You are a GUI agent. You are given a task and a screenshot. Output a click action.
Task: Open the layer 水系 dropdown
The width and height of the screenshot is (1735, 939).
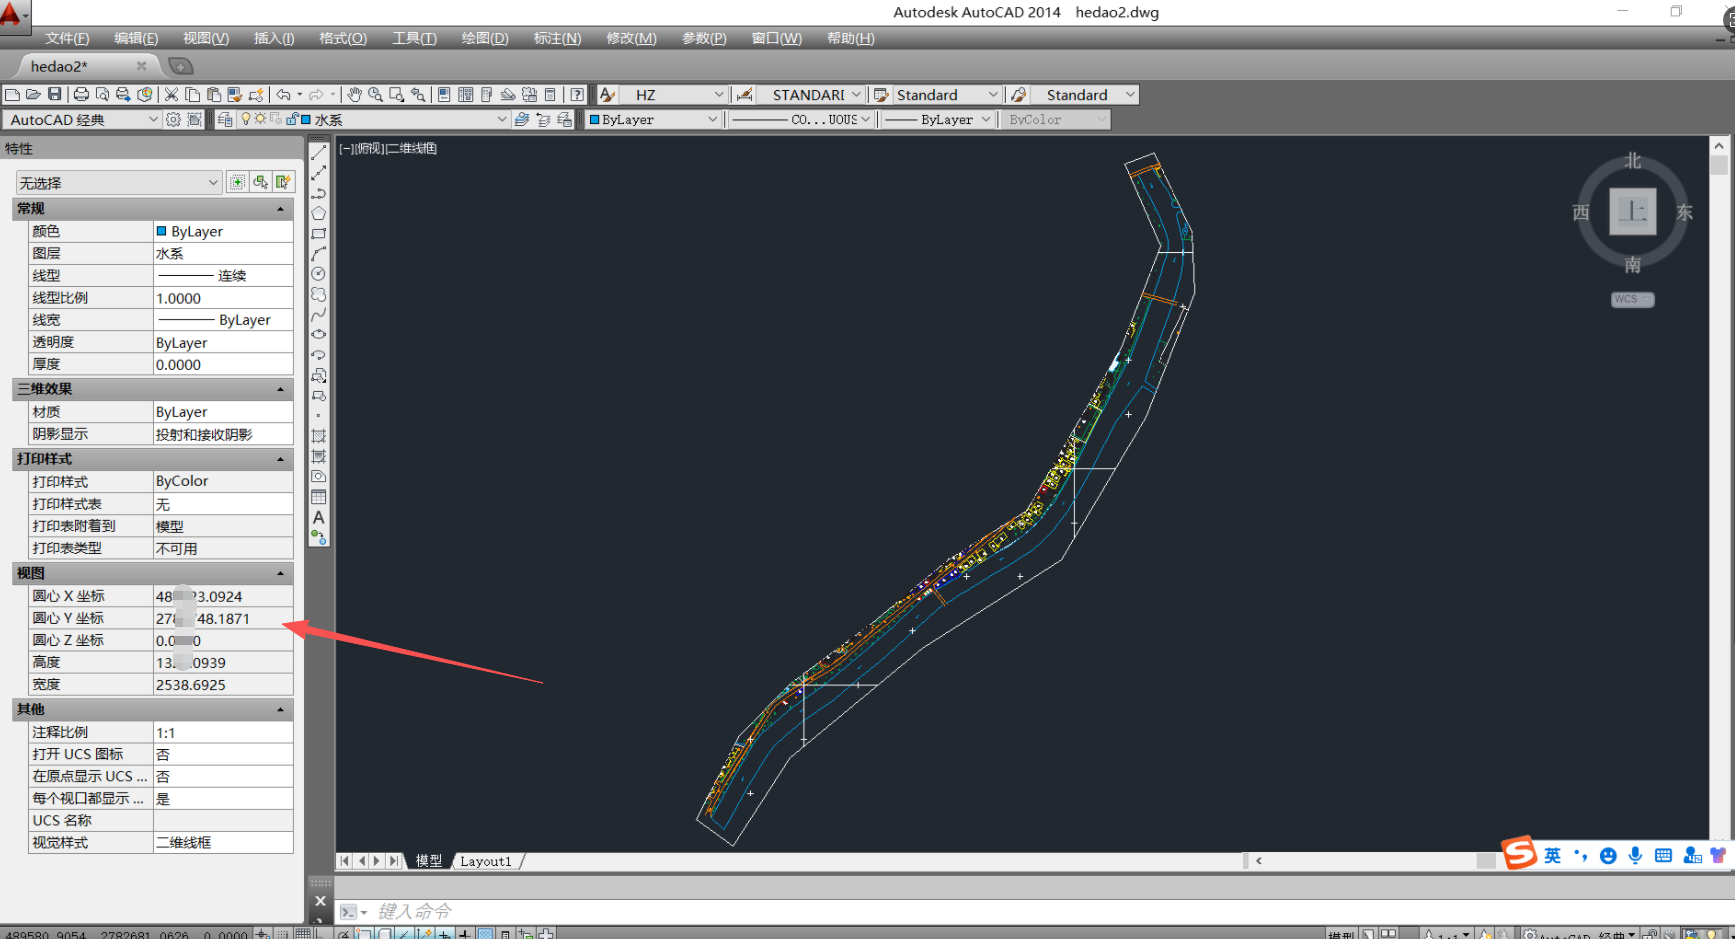click(x=501, y=119)
